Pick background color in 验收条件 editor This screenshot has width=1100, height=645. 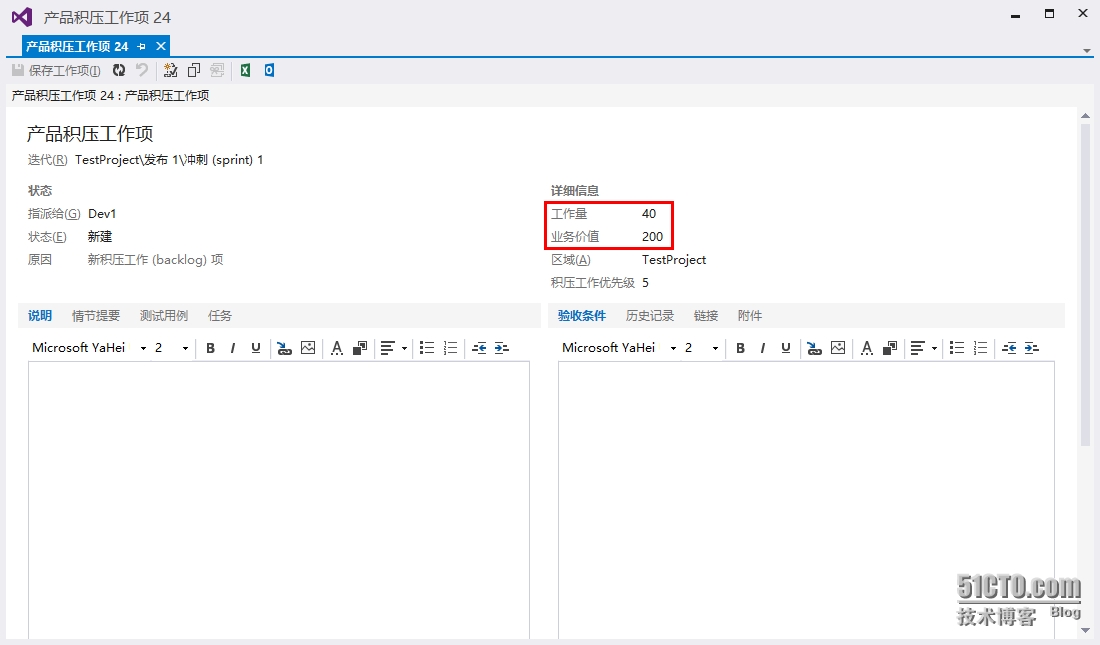click(890, 348)
